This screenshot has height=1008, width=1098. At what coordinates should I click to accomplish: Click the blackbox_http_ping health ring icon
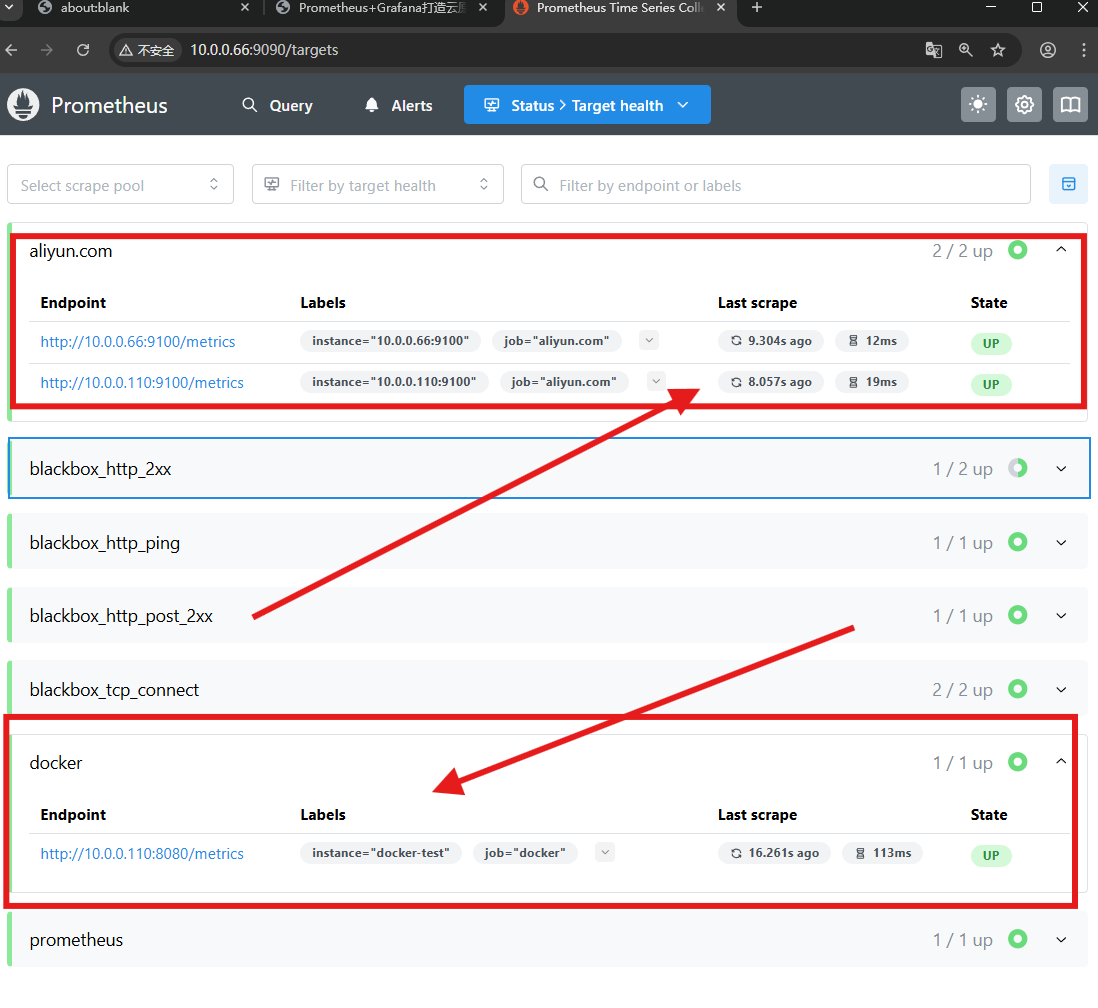click(1017, 542)
